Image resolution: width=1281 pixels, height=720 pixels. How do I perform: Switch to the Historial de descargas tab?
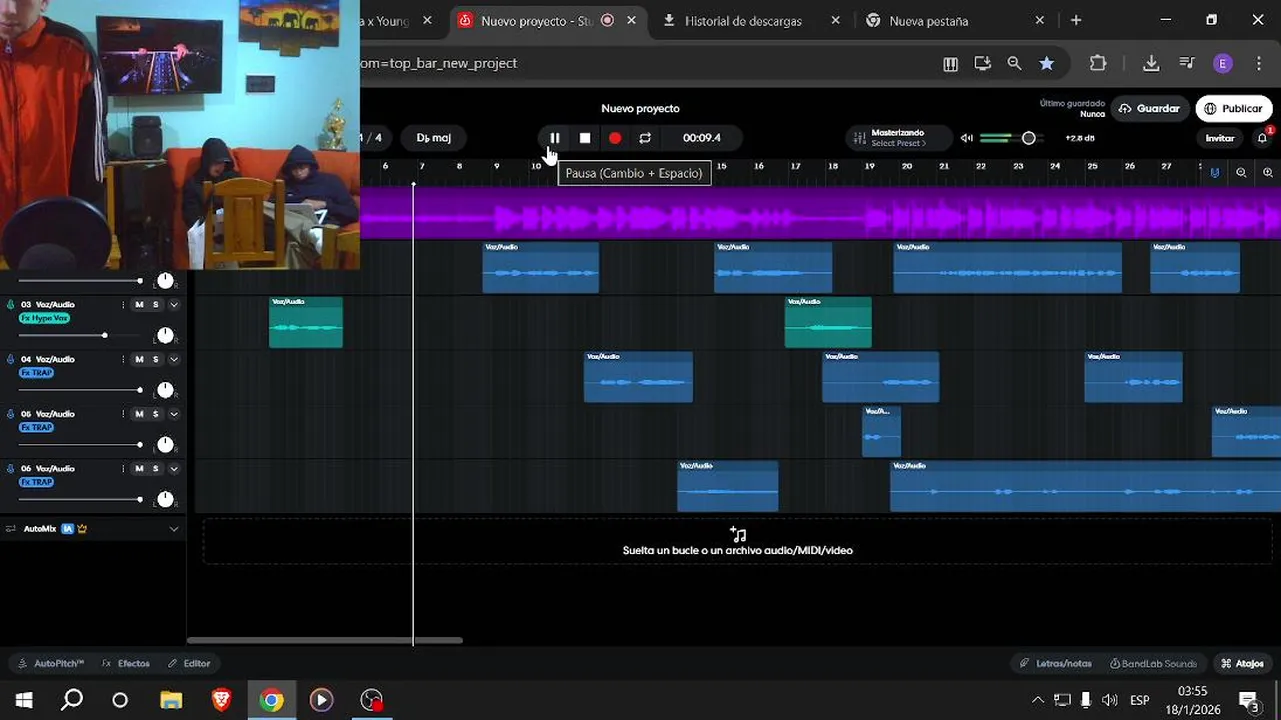pos(743,20)
